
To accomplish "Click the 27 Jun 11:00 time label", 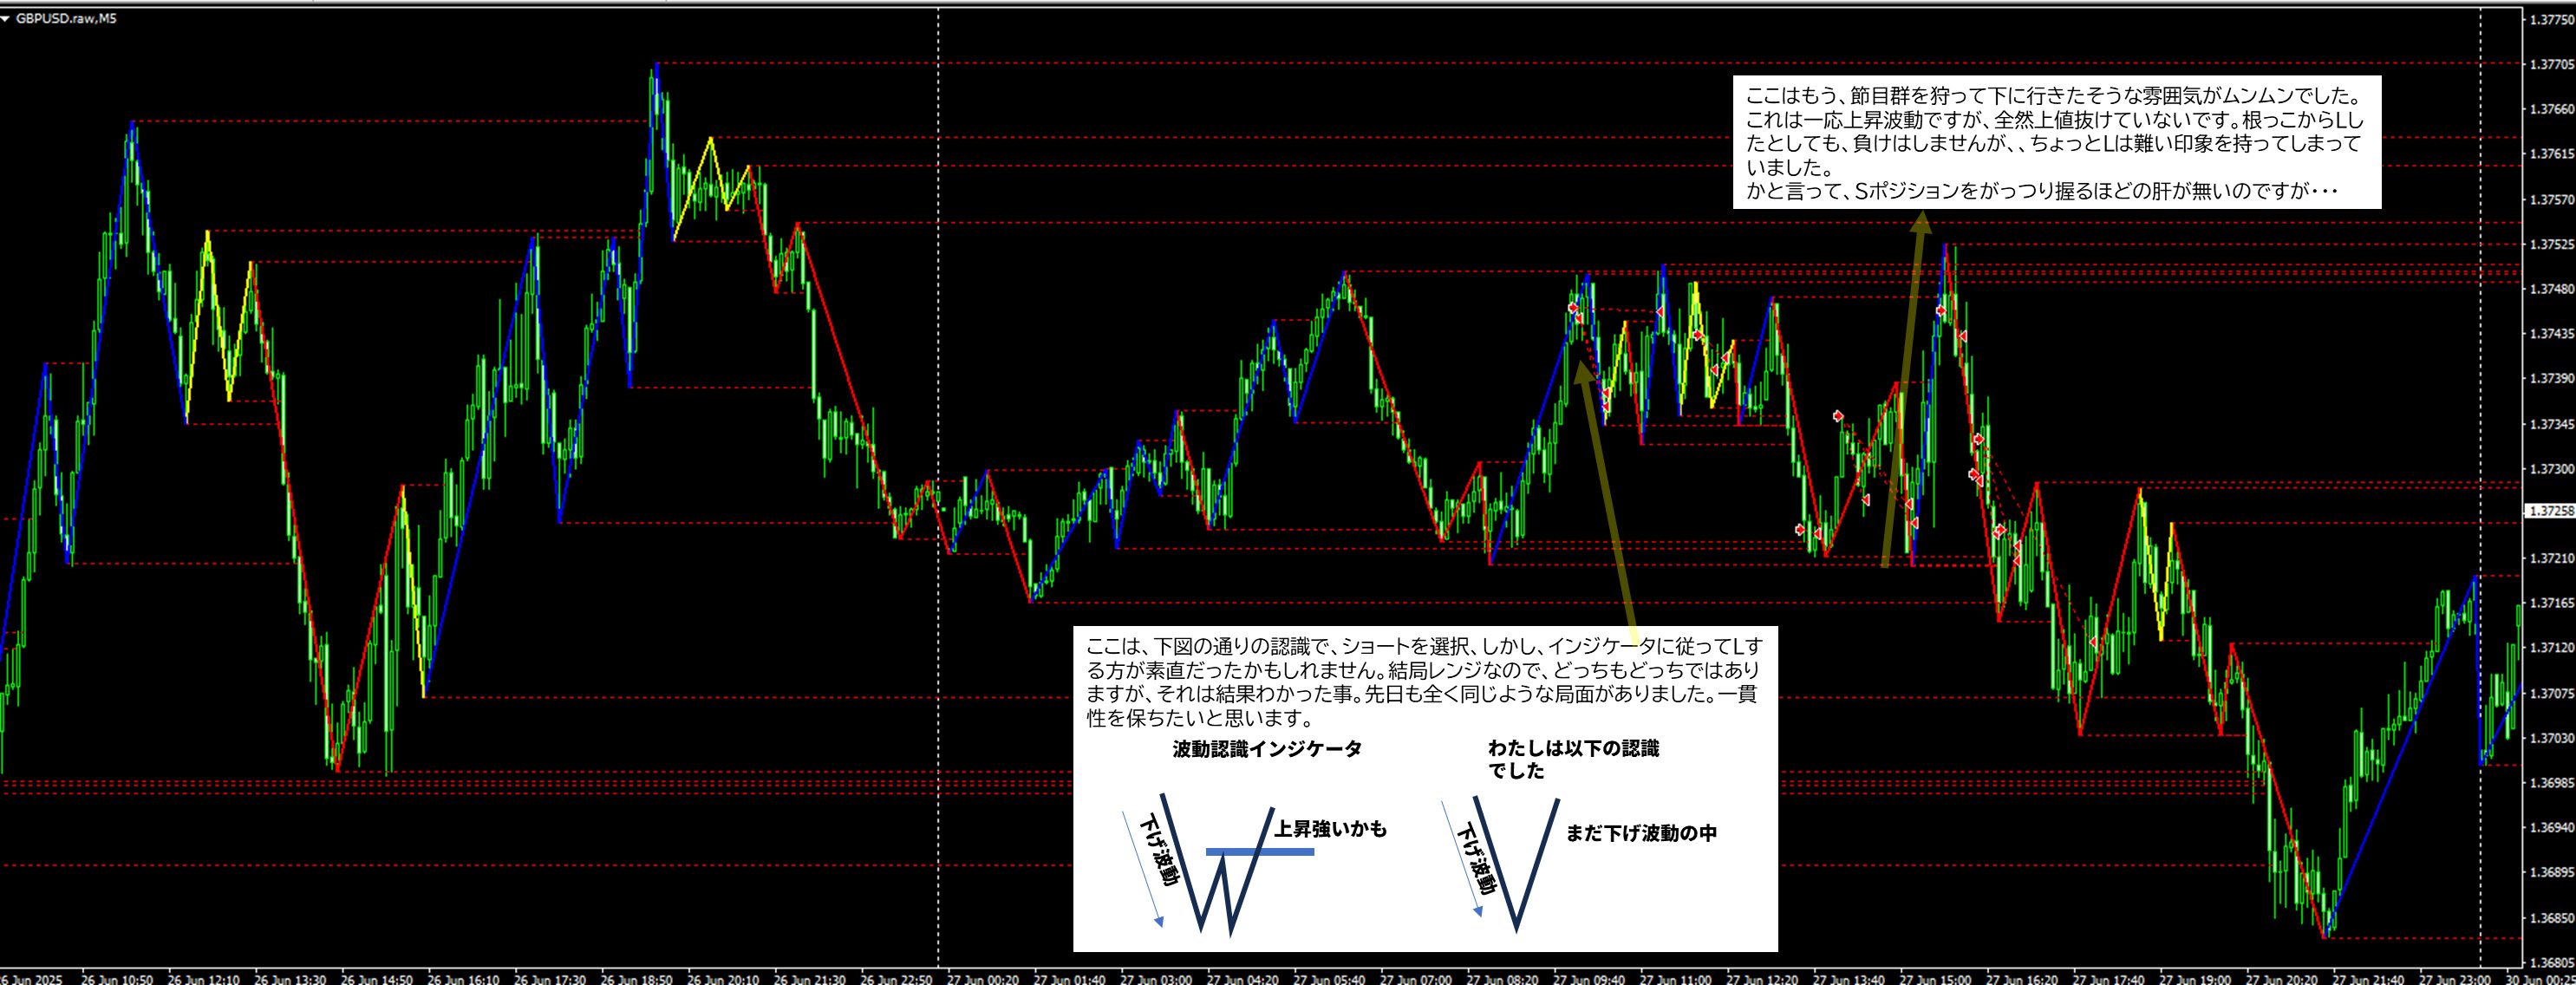I will pyautogui.click(x=1675, y=979).
